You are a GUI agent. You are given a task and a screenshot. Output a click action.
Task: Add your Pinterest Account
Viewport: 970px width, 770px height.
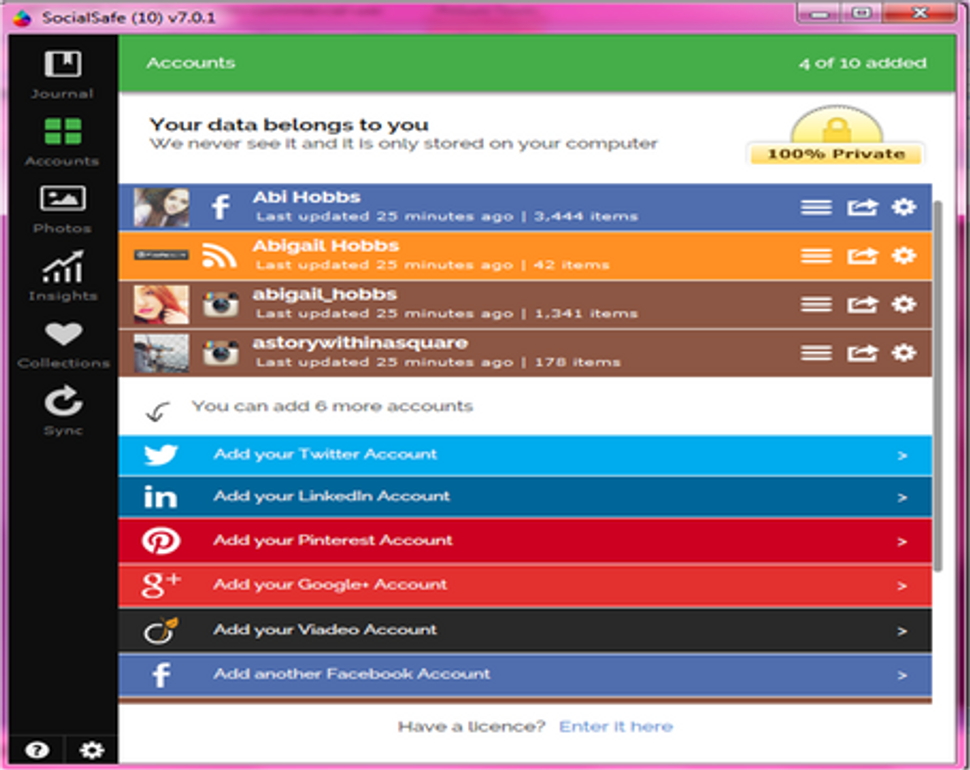[525, 541]
